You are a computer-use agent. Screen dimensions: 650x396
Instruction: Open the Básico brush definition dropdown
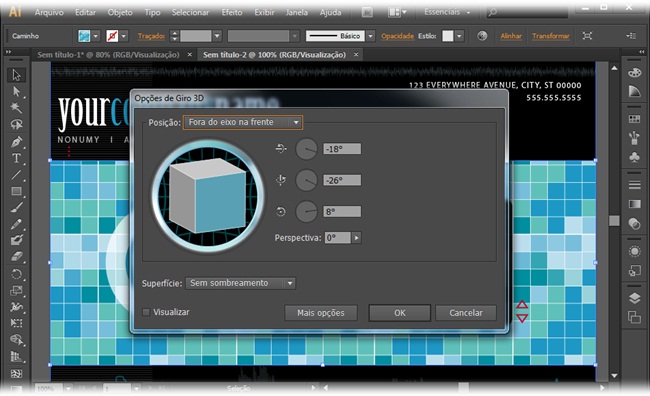(371, 36)
